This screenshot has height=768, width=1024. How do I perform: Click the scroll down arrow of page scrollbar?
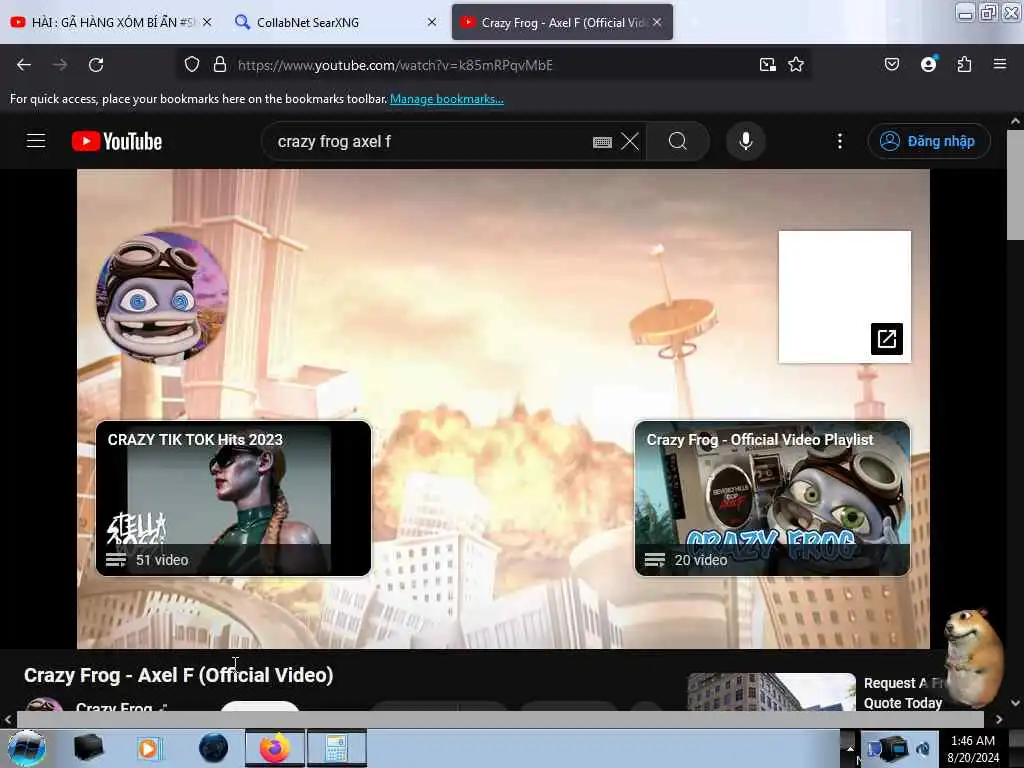[1015, 703]
